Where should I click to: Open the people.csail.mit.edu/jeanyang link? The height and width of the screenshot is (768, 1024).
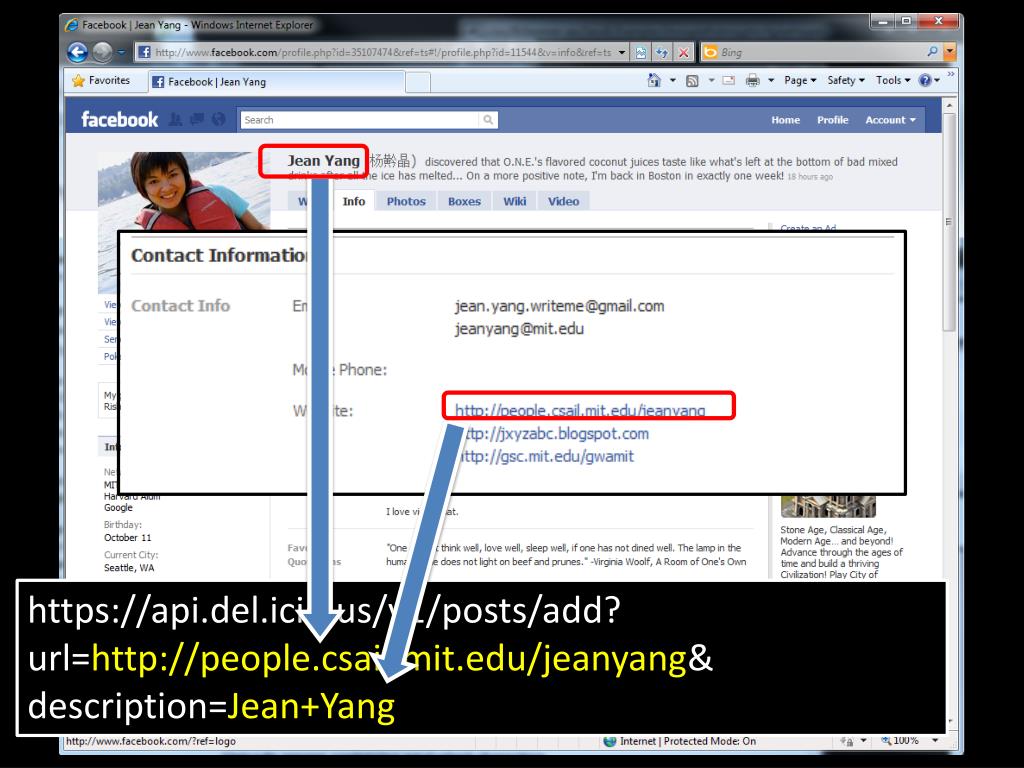580,410
